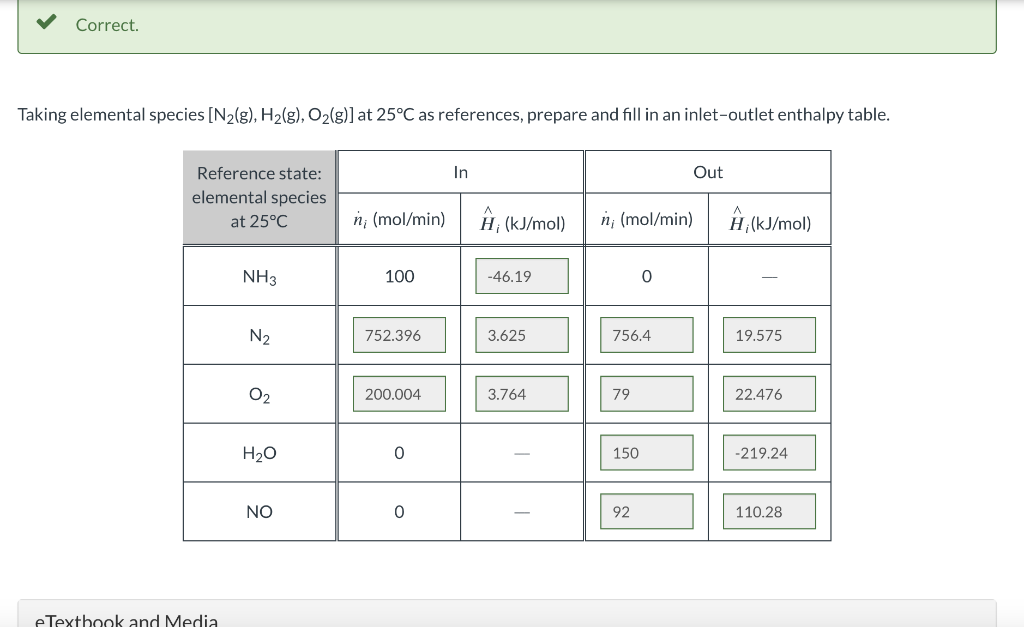
Task: Select the H2O outlet enthalpy field showing -219.24
Action: pos(769,452)
